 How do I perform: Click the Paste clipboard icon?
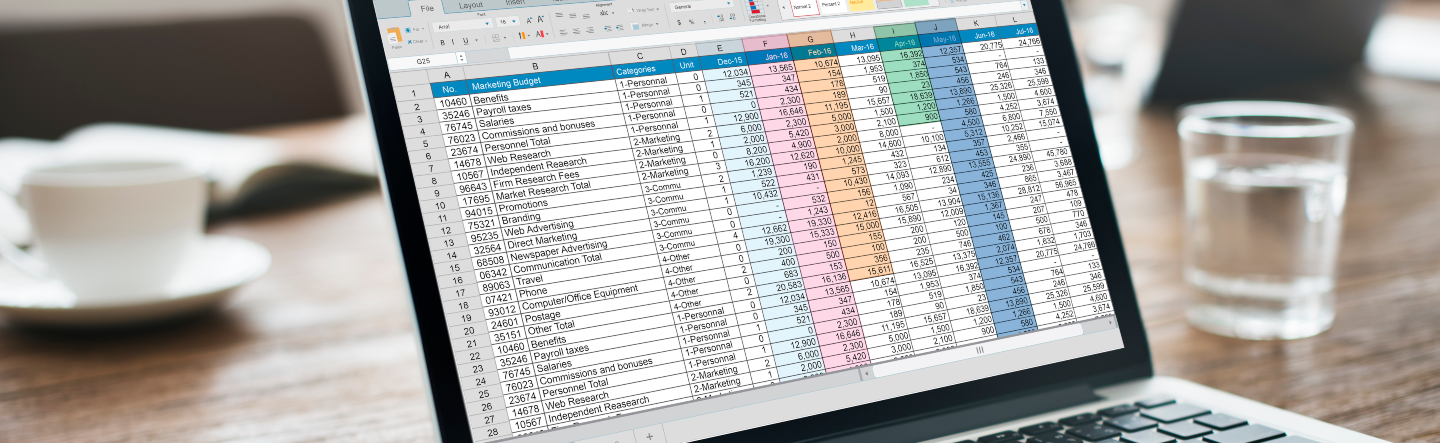coord(394,36)
